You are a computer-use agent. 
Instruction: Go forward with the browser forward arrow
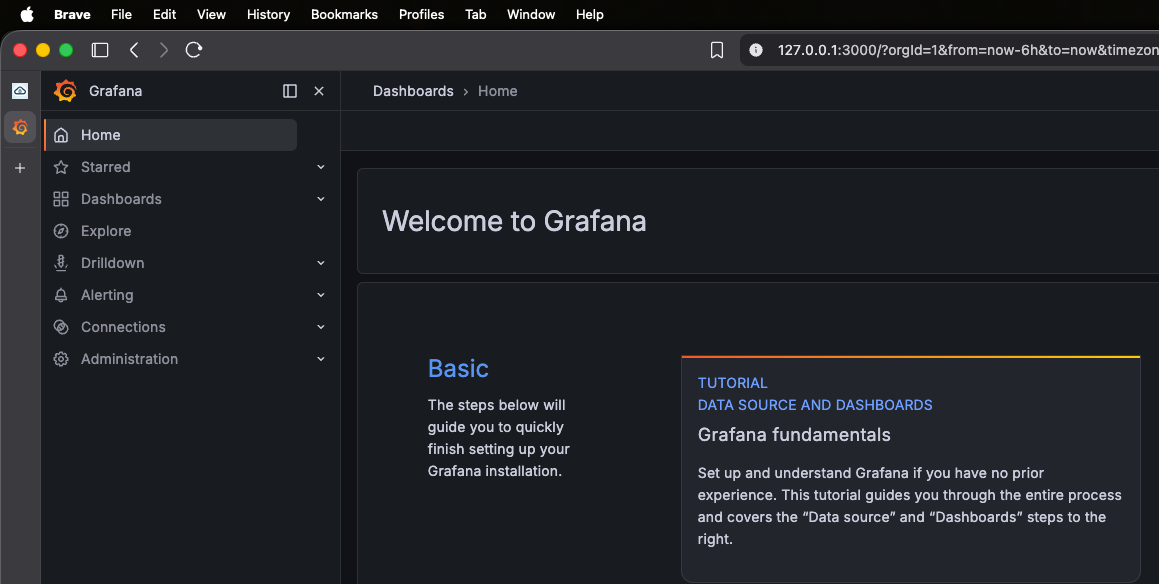[x=163, y=50]
